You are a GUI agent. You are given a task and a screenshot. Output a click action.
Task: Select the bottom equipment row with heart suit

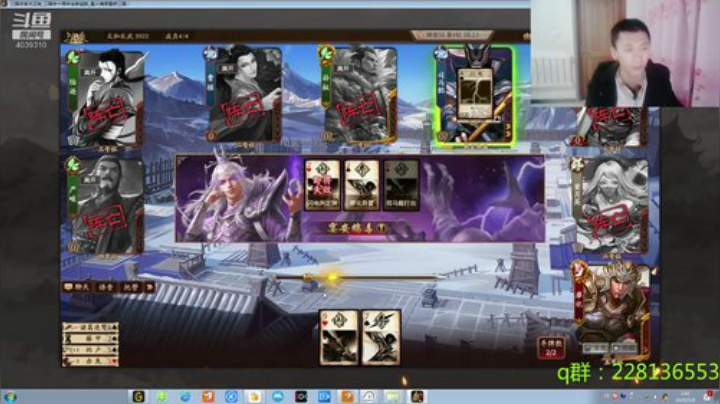(90, 361)
